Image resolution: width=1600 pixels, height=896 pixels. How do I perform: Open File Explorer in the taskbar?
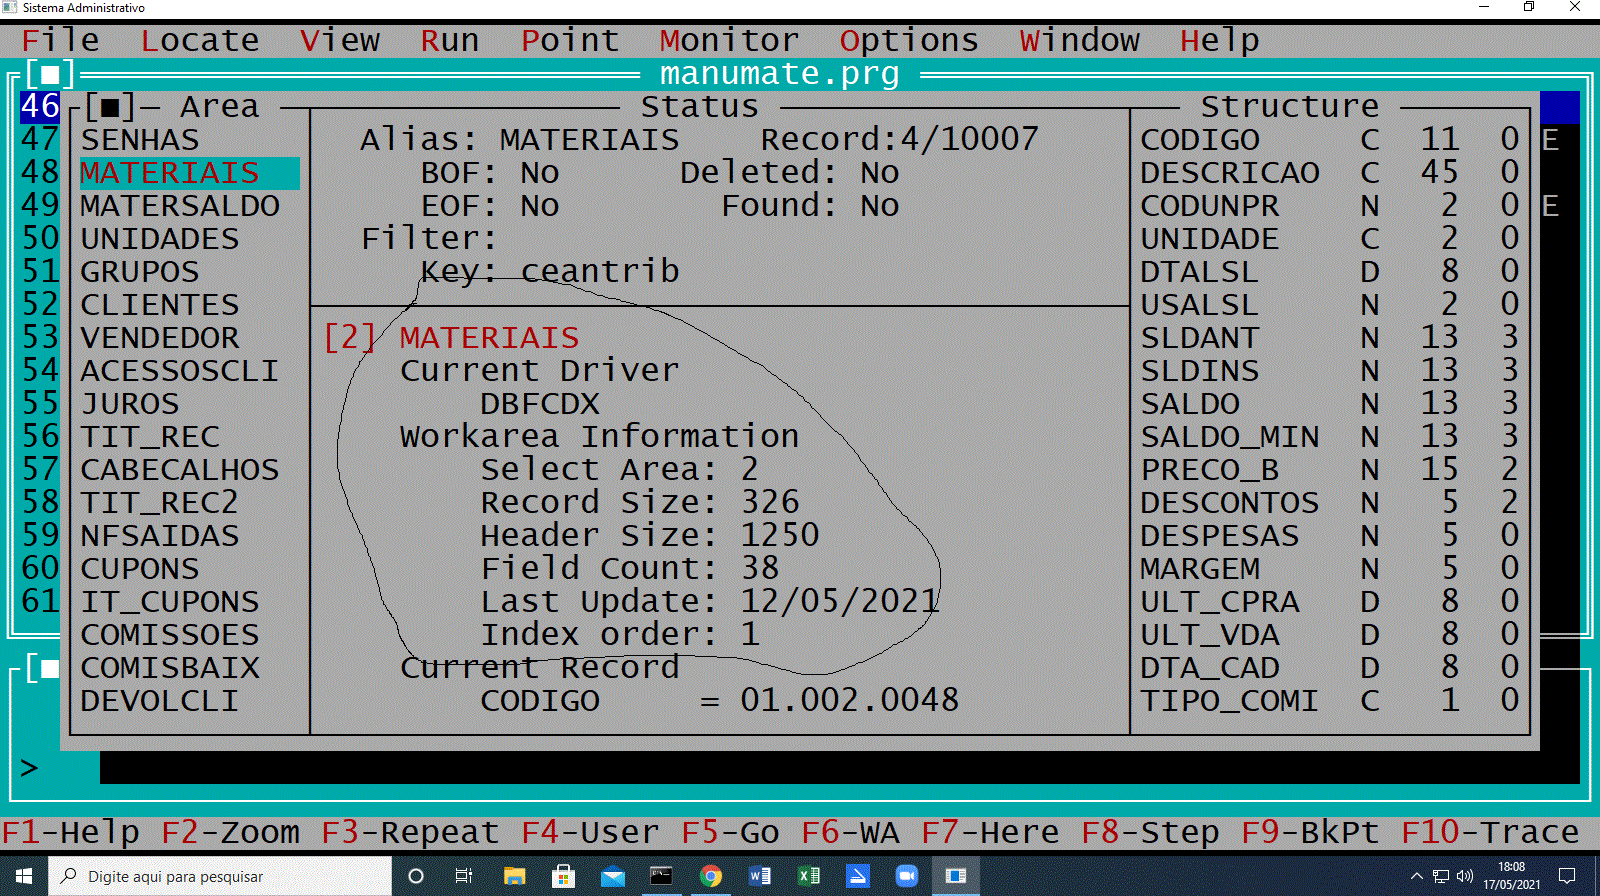(515, 876)
